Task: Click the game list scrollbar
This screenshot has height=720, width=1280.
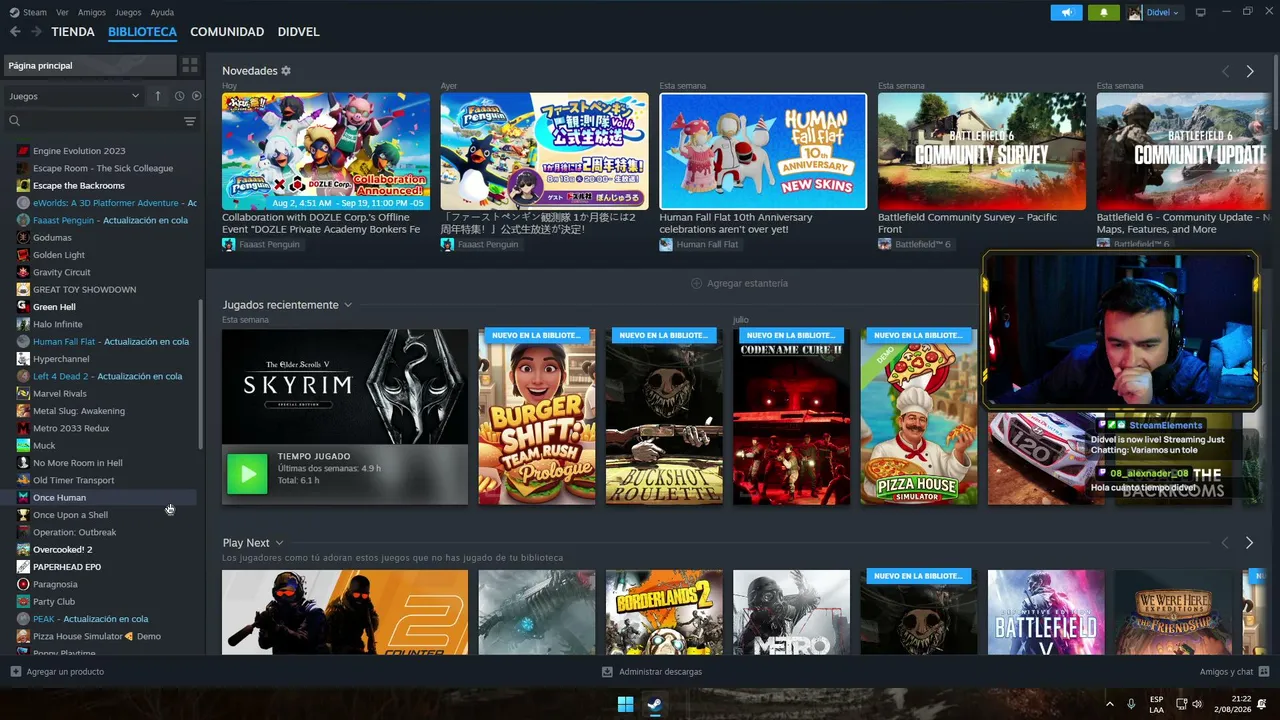Action: tap(201, 375)
